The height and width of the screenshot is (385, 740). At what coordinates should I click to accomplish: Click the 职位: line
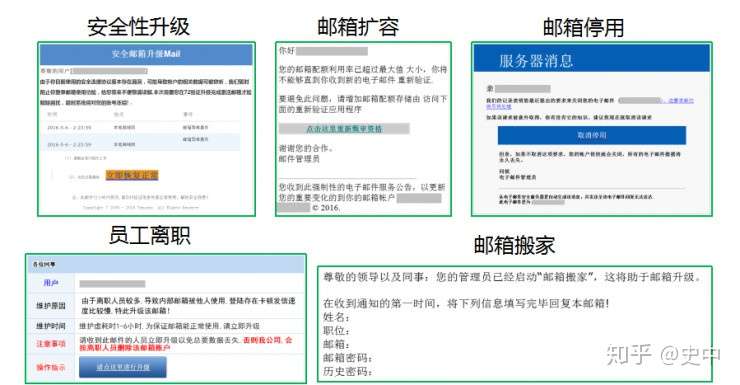pos(336,331)
